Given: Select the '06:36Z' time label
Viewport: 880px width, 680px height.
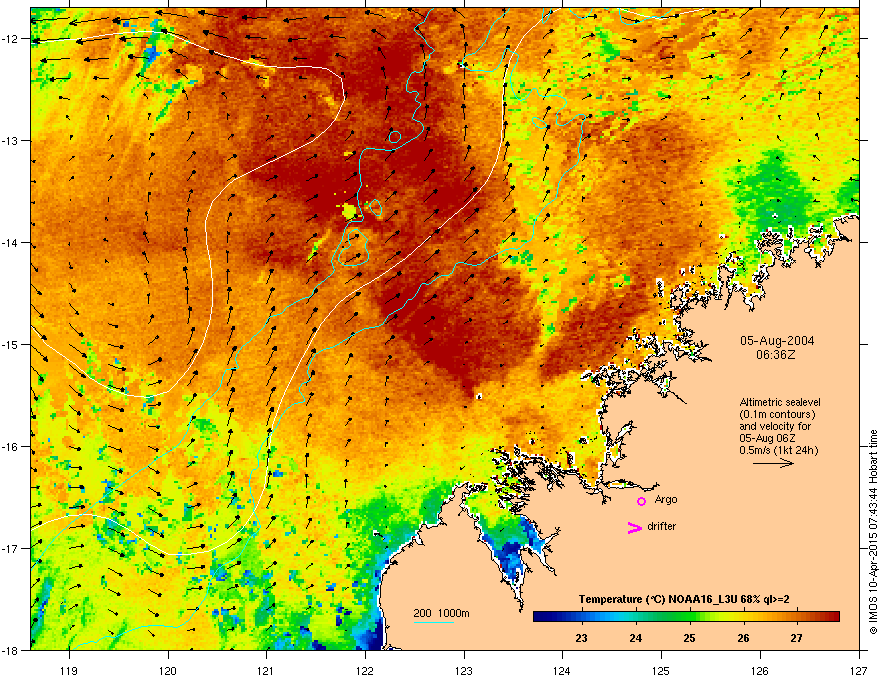Looking at the screenshot, I should [776, 355].
